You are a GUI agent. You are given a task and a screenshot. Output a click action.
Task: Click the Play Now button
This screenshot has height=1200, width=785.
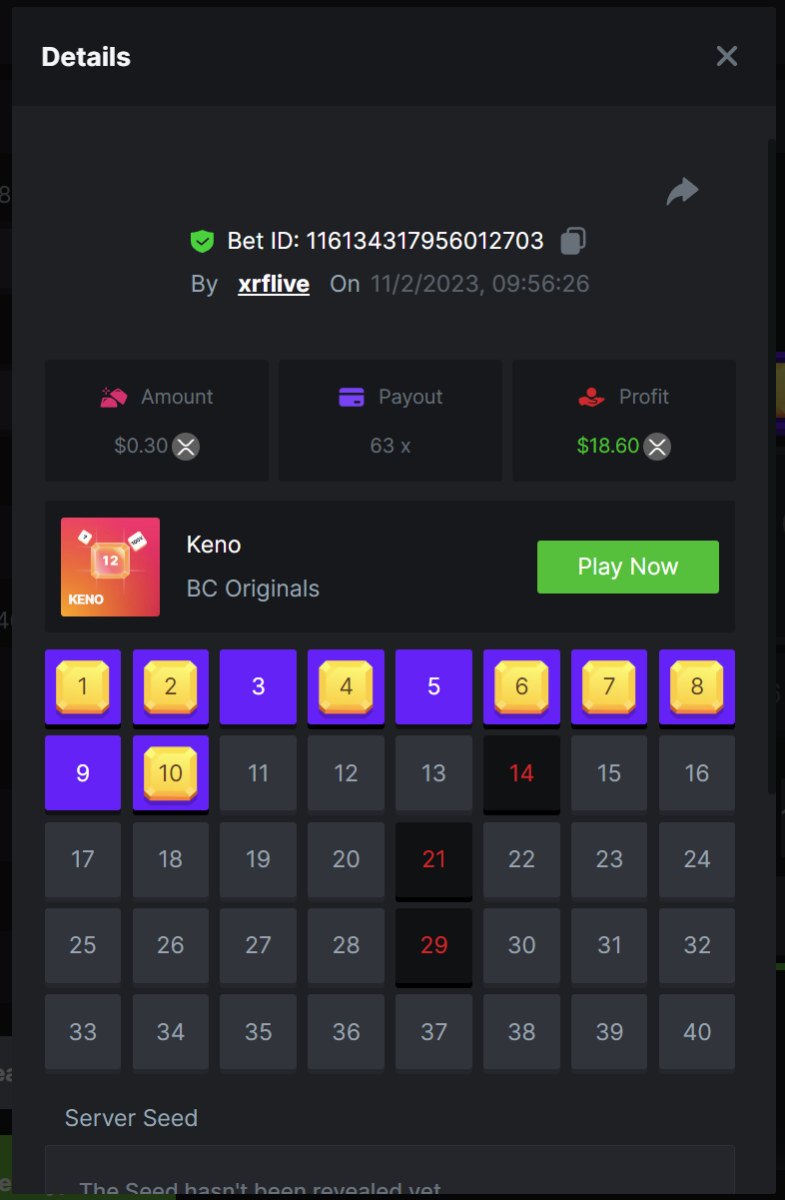tap(628, 567)
